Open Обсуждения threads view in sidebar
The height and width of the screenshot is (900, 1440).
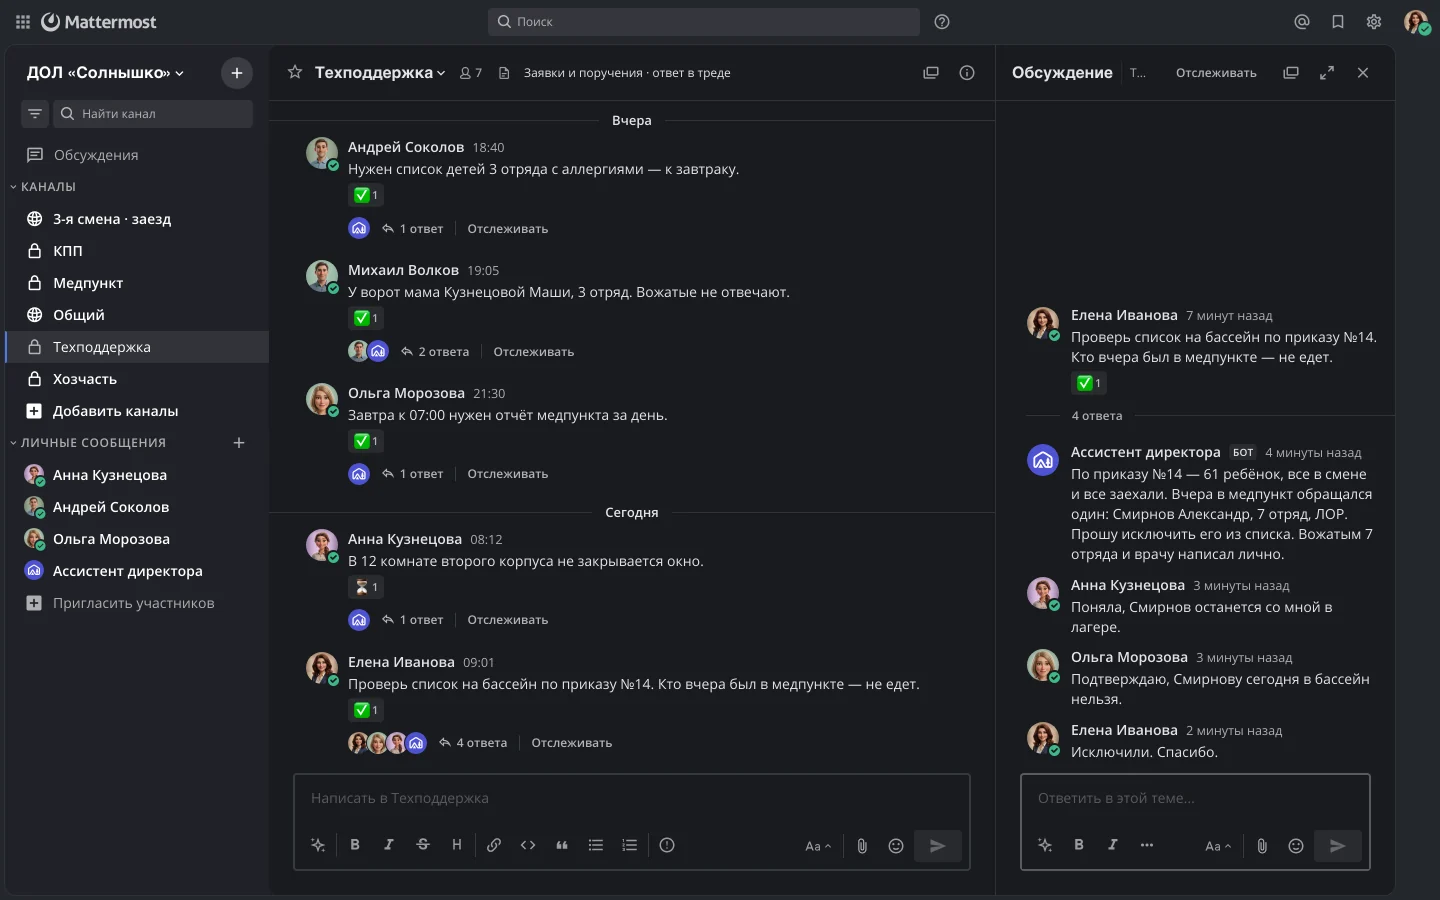[137, 155]
